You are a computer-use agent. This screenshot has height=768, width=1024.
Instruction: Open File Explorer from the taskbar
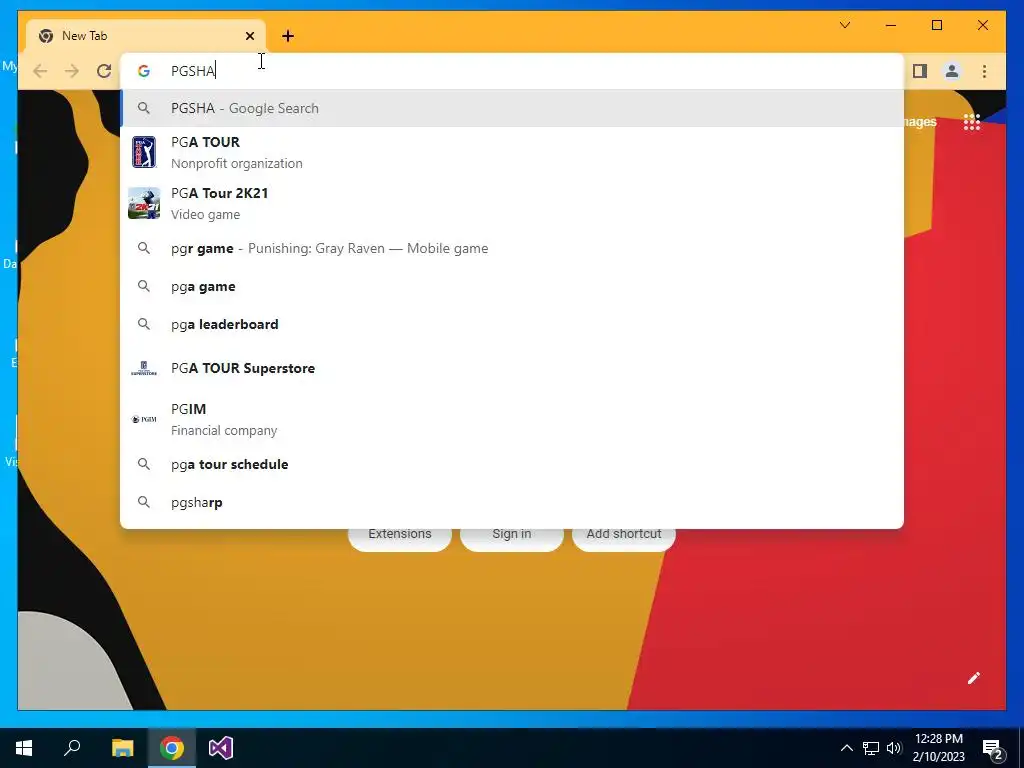pyautogui.click(x=122, y=748)
